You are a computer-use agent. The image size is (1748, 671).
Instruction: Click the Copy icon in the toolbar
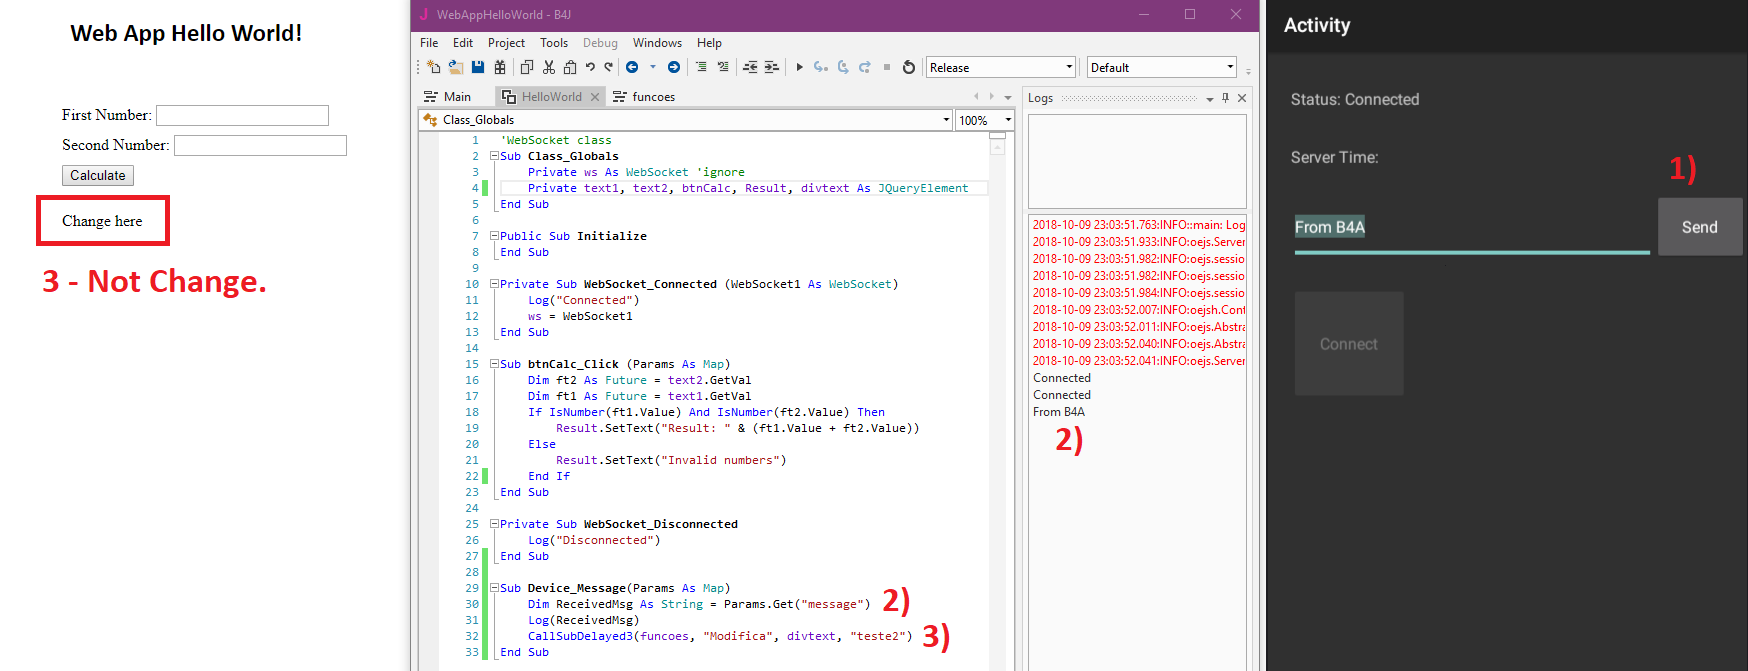tap(527, 67)
